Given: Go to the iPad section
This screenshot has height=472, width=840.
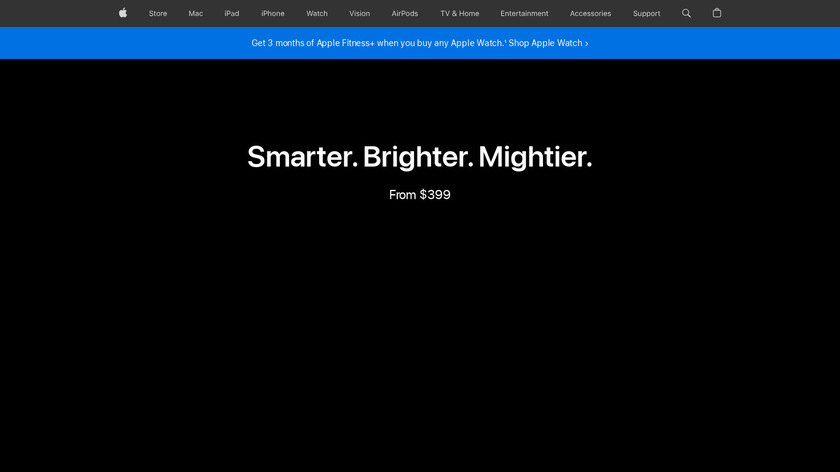Looking at the screenshot, I should [232, 13].
